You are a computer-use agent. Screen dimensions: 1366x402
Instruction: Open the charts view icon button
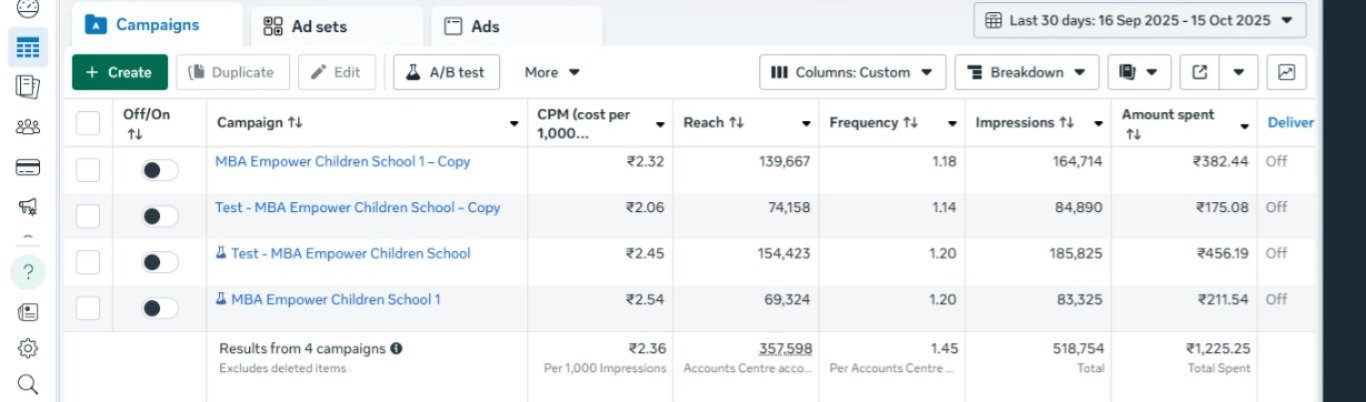1286,72
